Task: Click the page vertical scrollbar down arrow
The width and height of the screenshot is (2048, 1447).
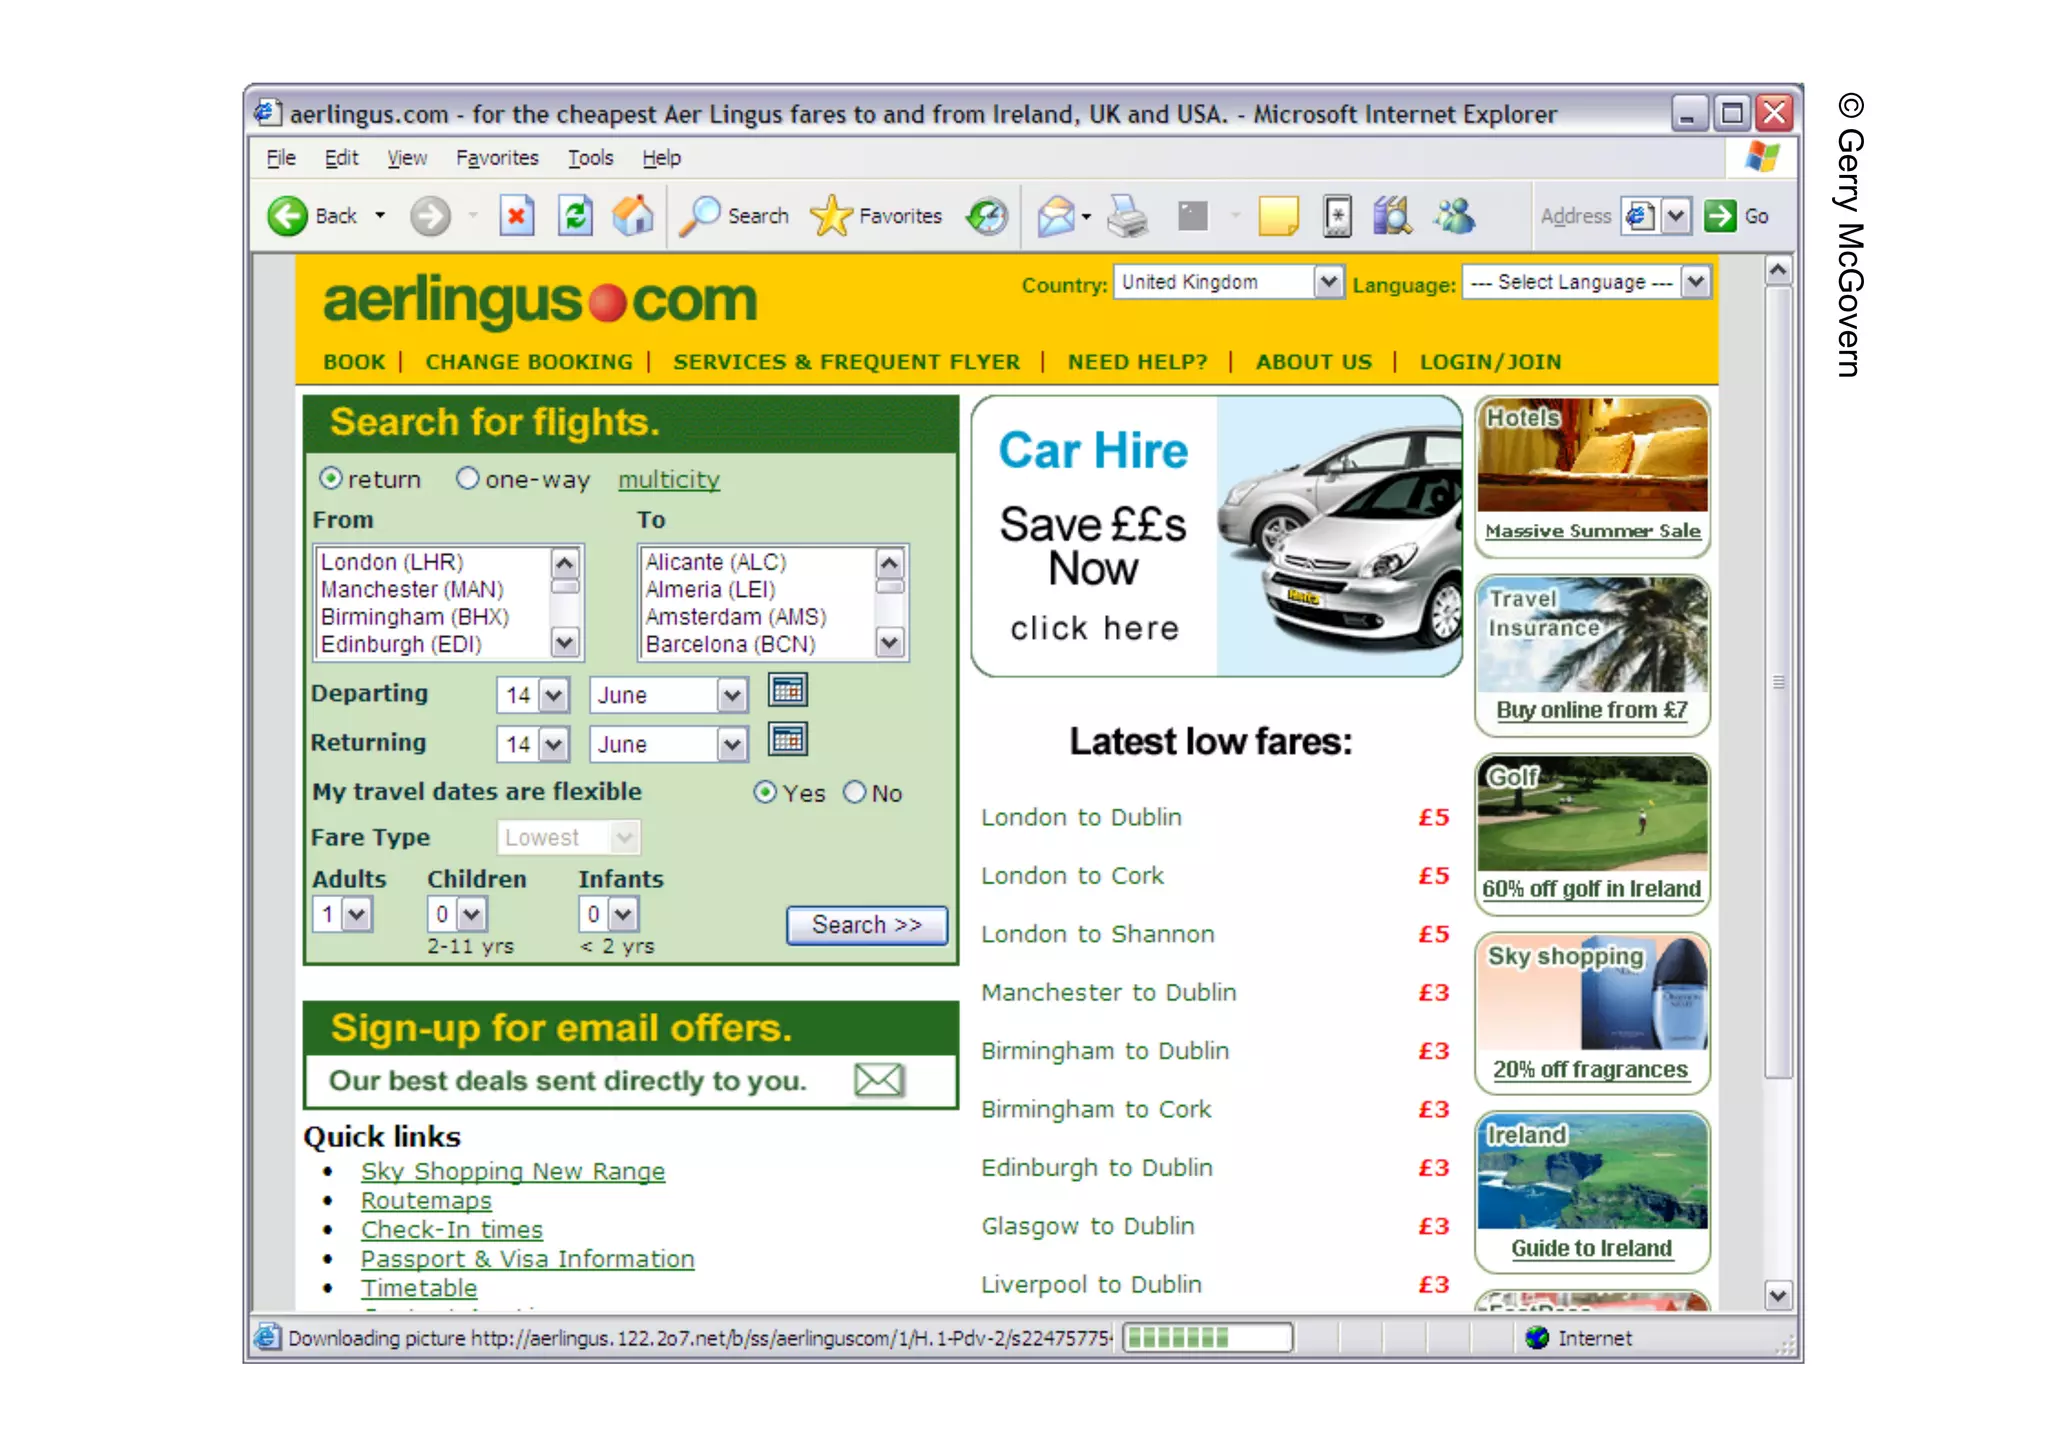Action: click(1777, 1296)
